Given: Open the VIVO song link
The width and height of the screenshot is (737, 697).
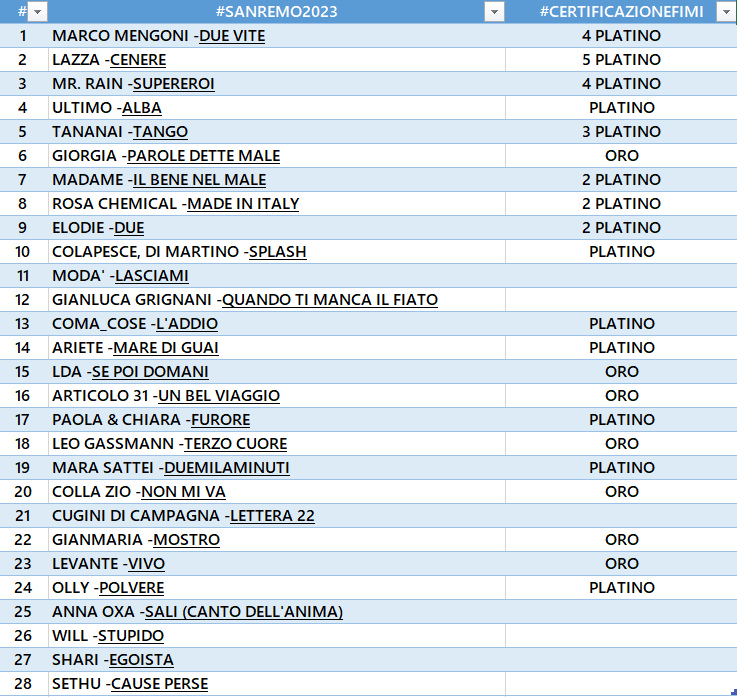Looking at the screenshot, I should coord(147,563).
